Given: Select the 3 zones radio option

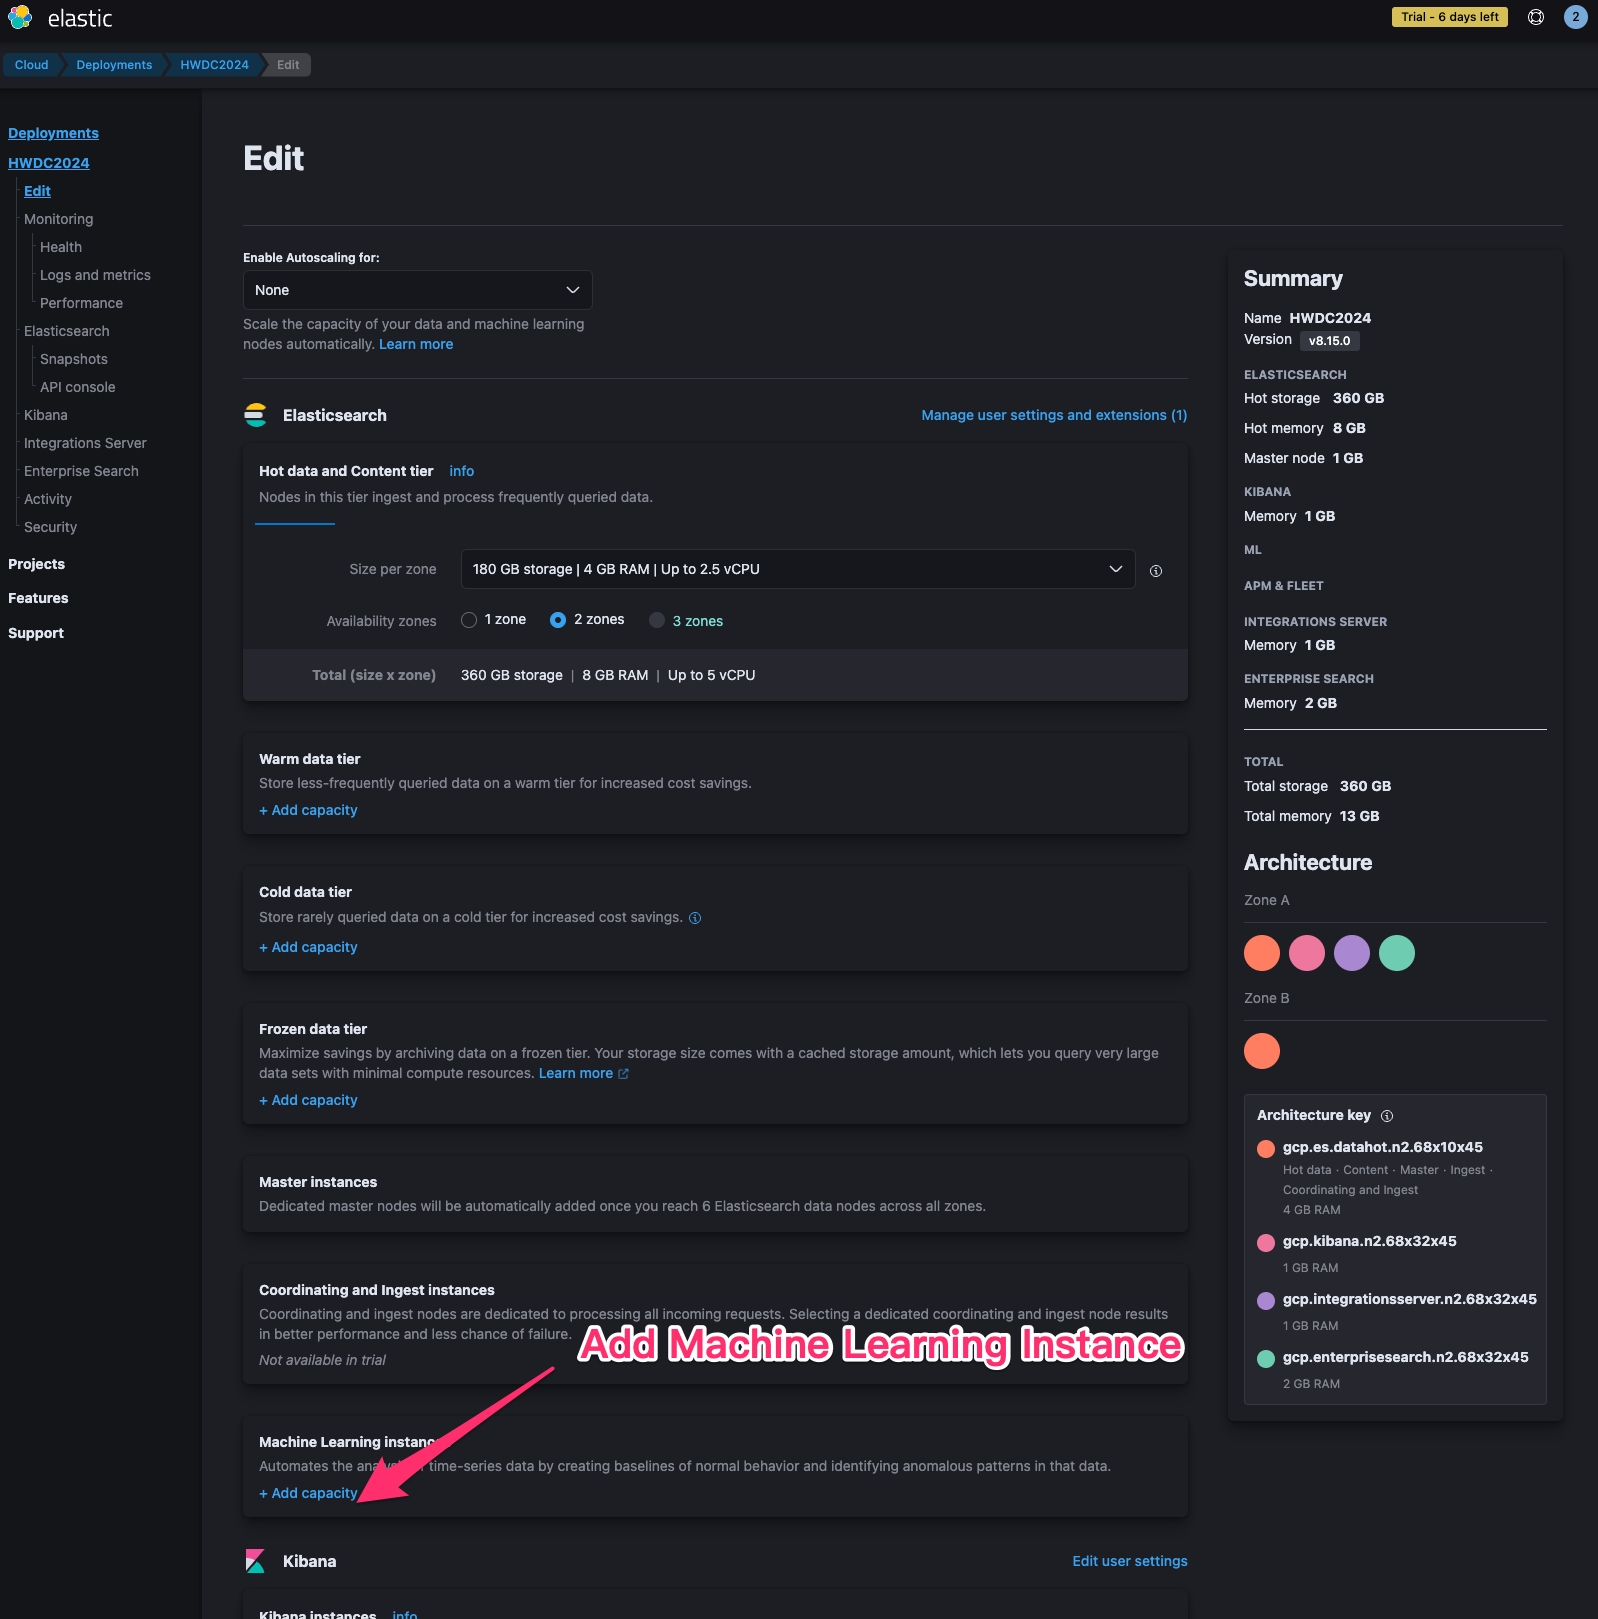Looking at the screenshot, I should click(x=657, y=620).
